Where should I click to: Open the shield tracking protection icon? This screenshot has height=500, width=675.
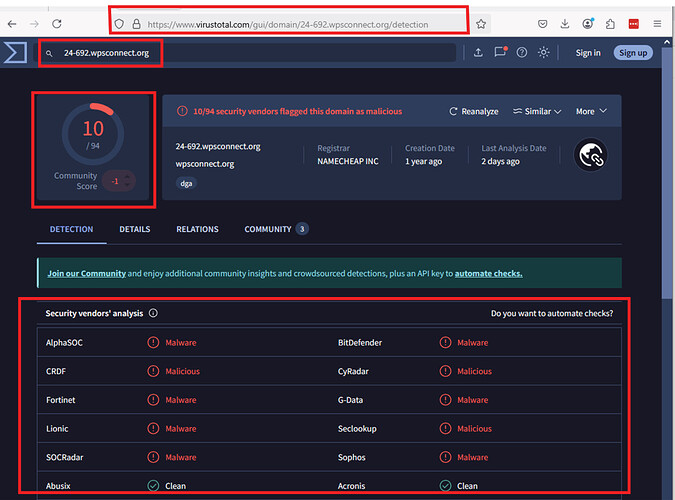[120, 24]
